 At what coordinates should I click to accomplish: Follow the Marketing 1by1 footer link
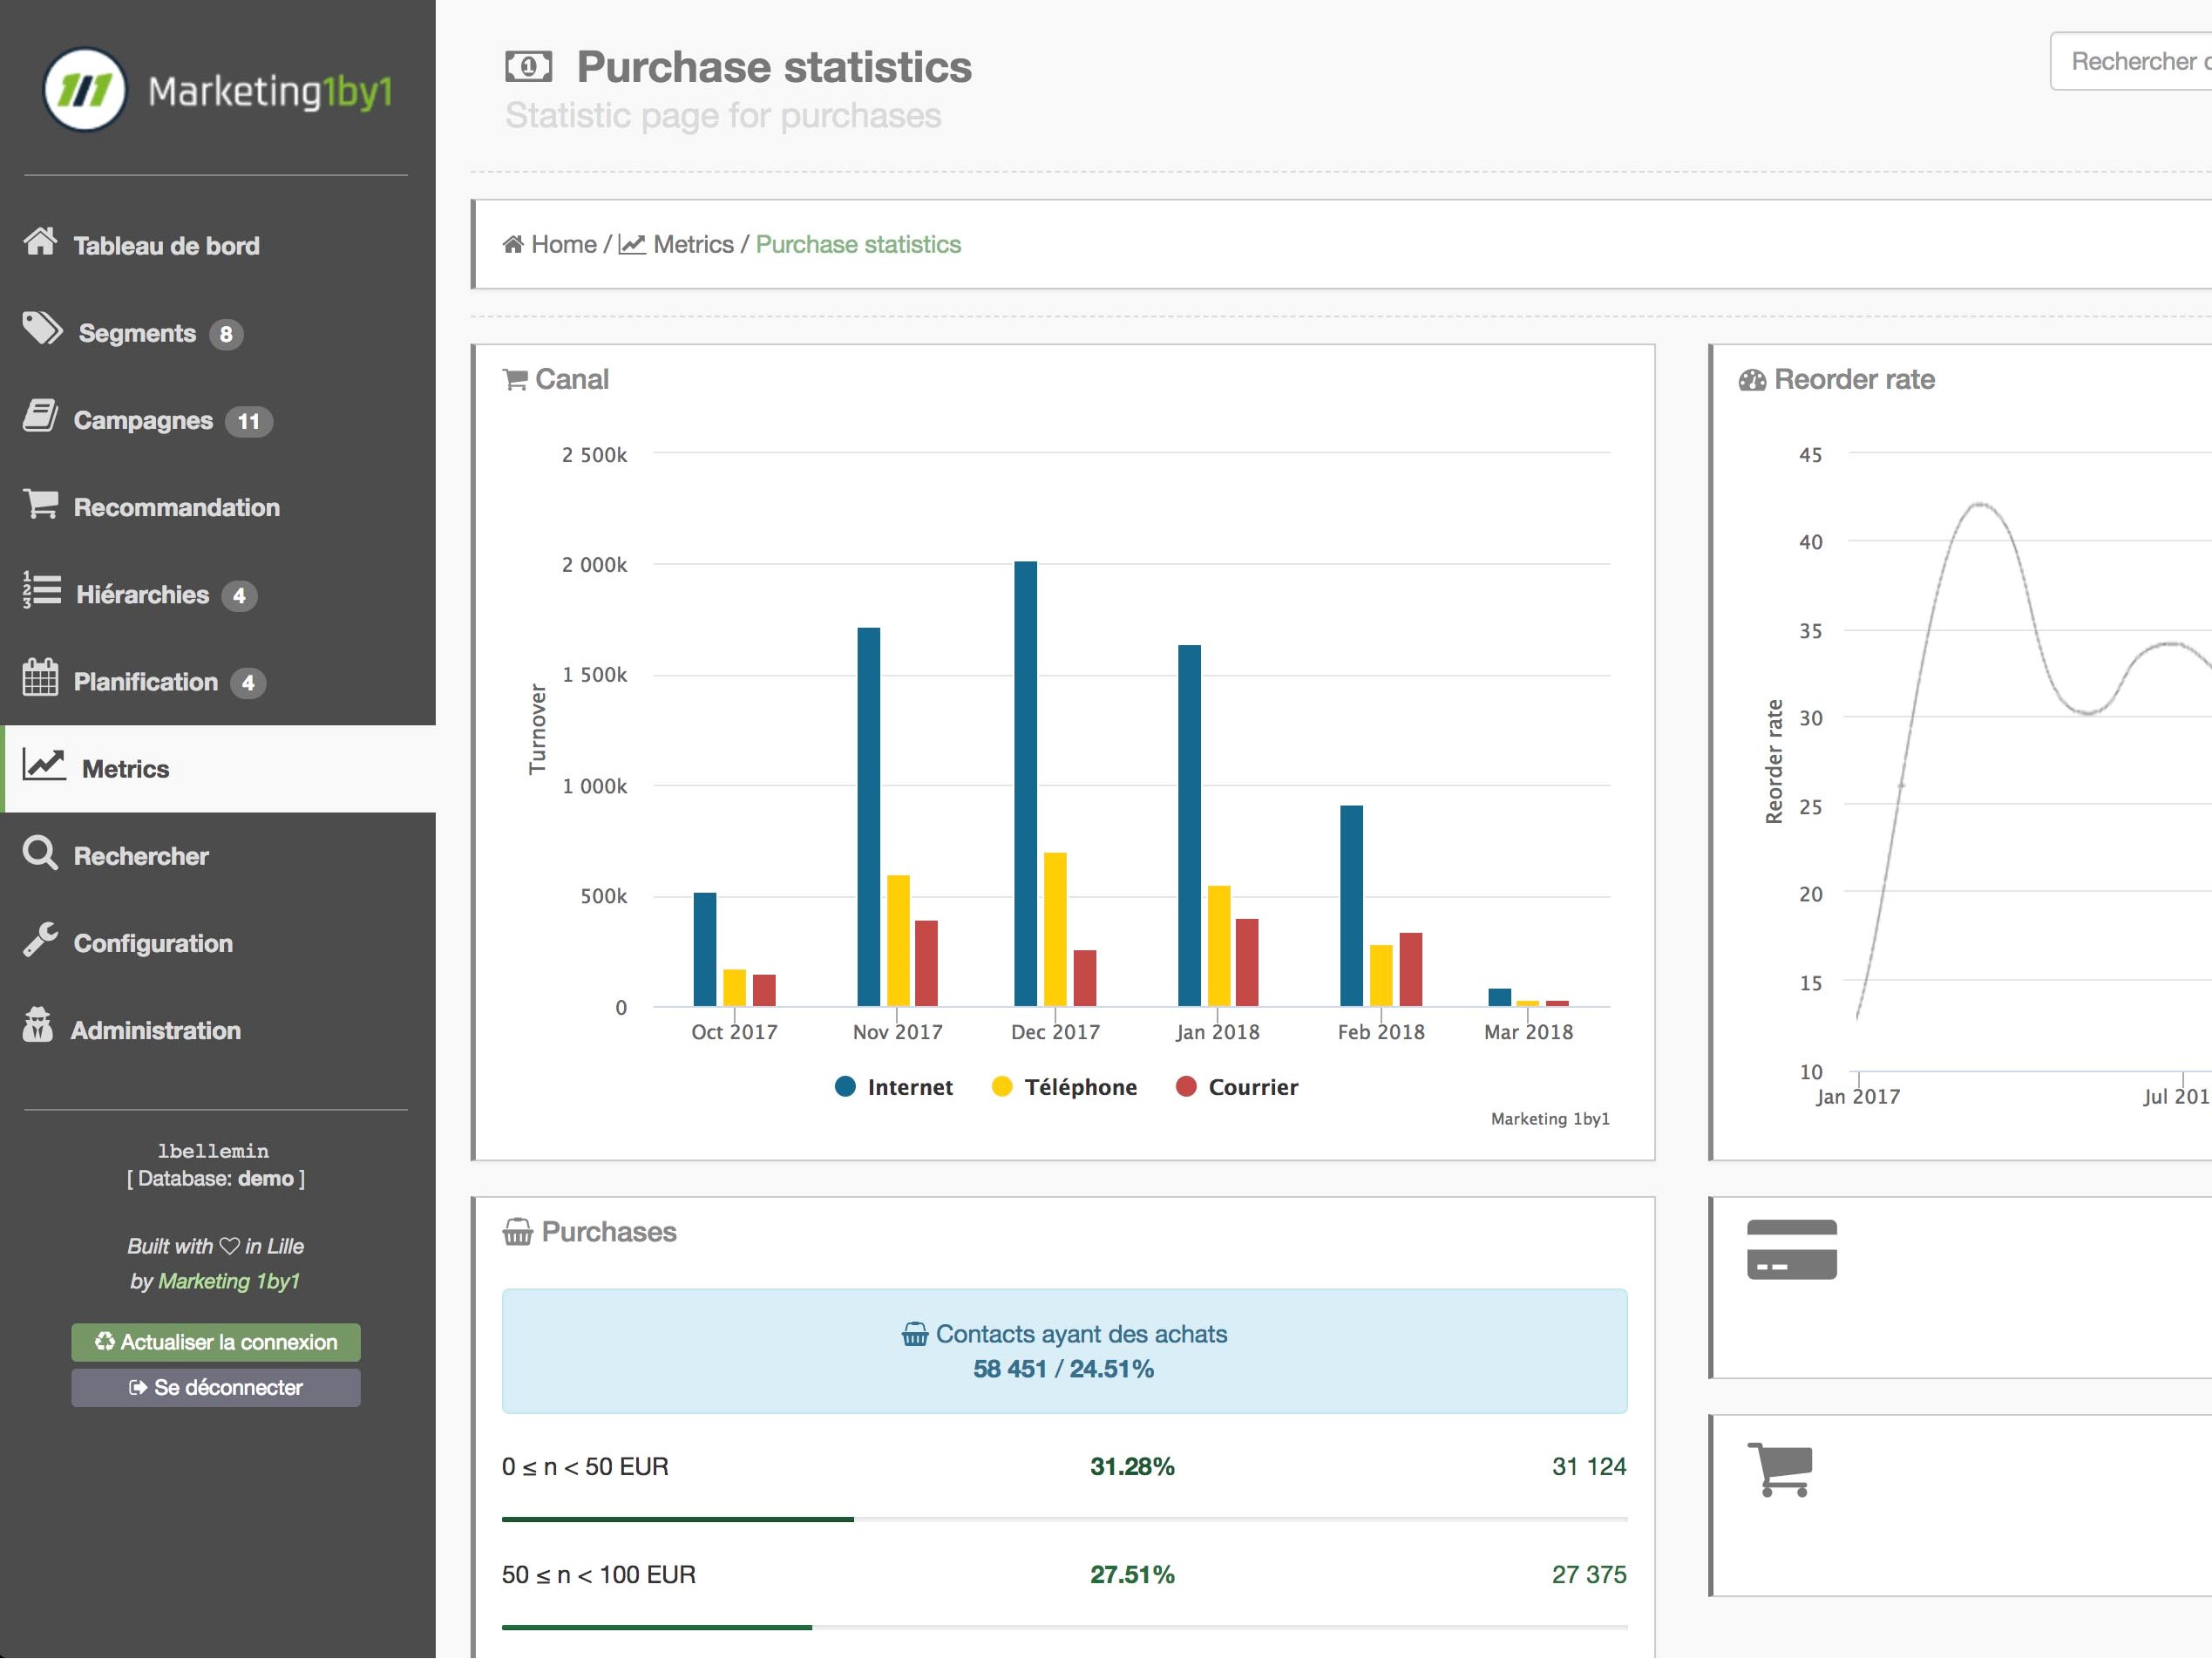pyautogui.click(x=229, y=1282)
